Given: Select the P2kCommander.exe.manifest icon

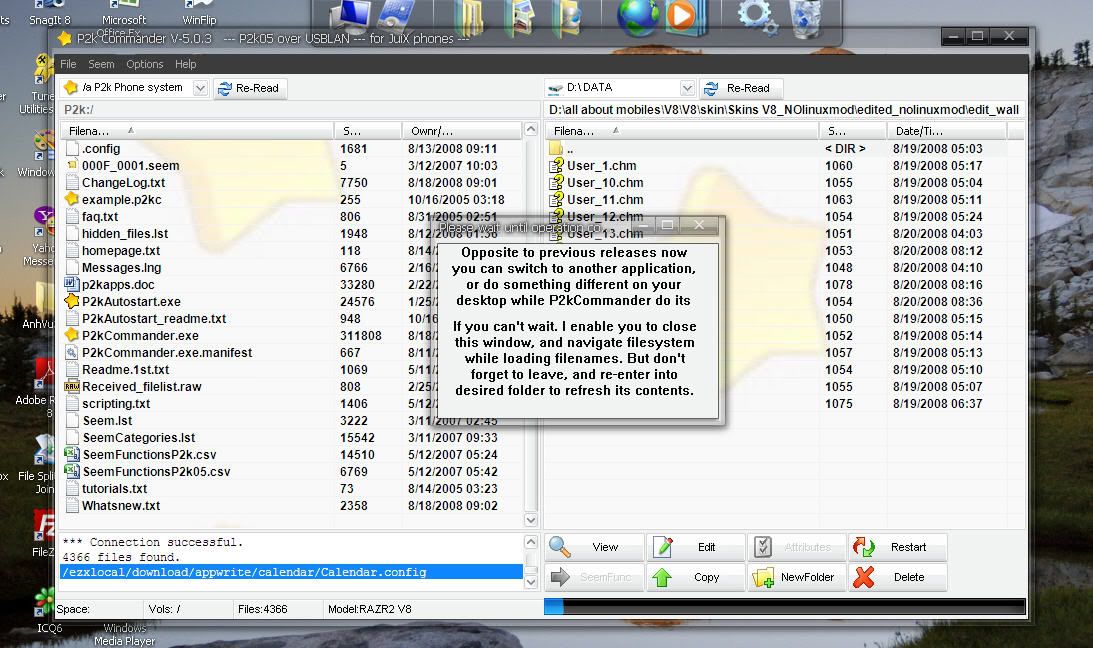Looking at the screenshot, I should point(72,353).
